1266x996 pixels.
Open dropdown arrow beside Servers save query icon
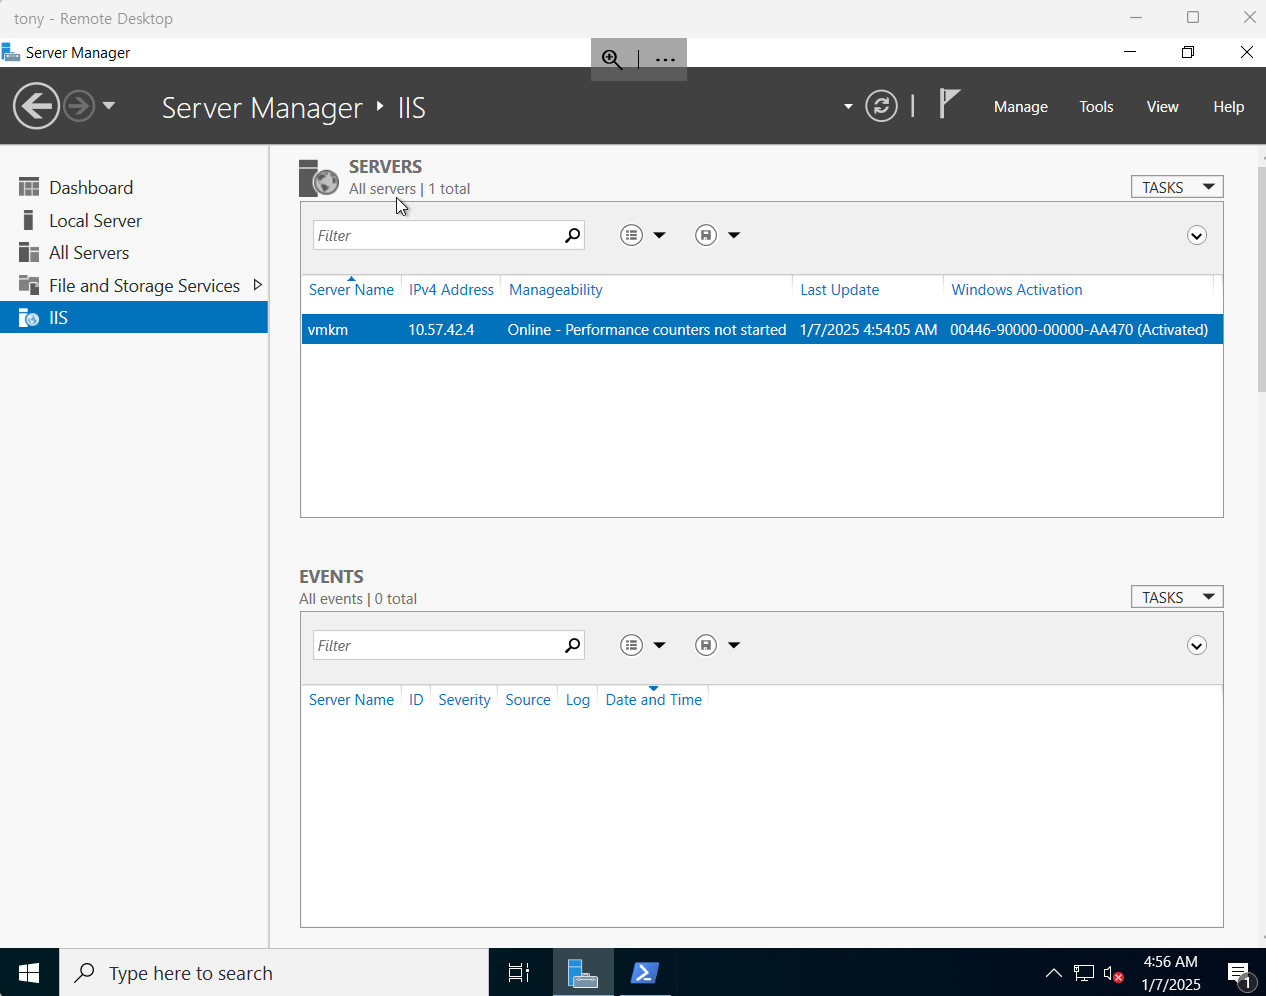734,235
